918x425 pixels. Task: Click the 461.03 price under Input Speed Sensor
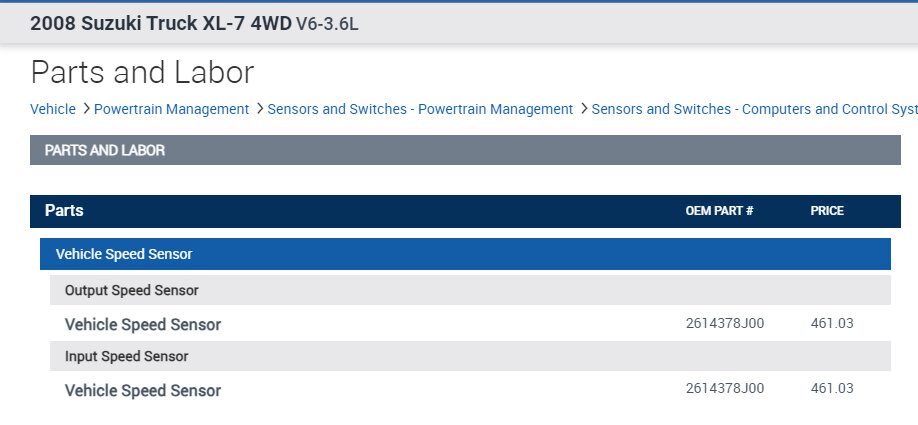pyautogui.click(x=832, y=388)
